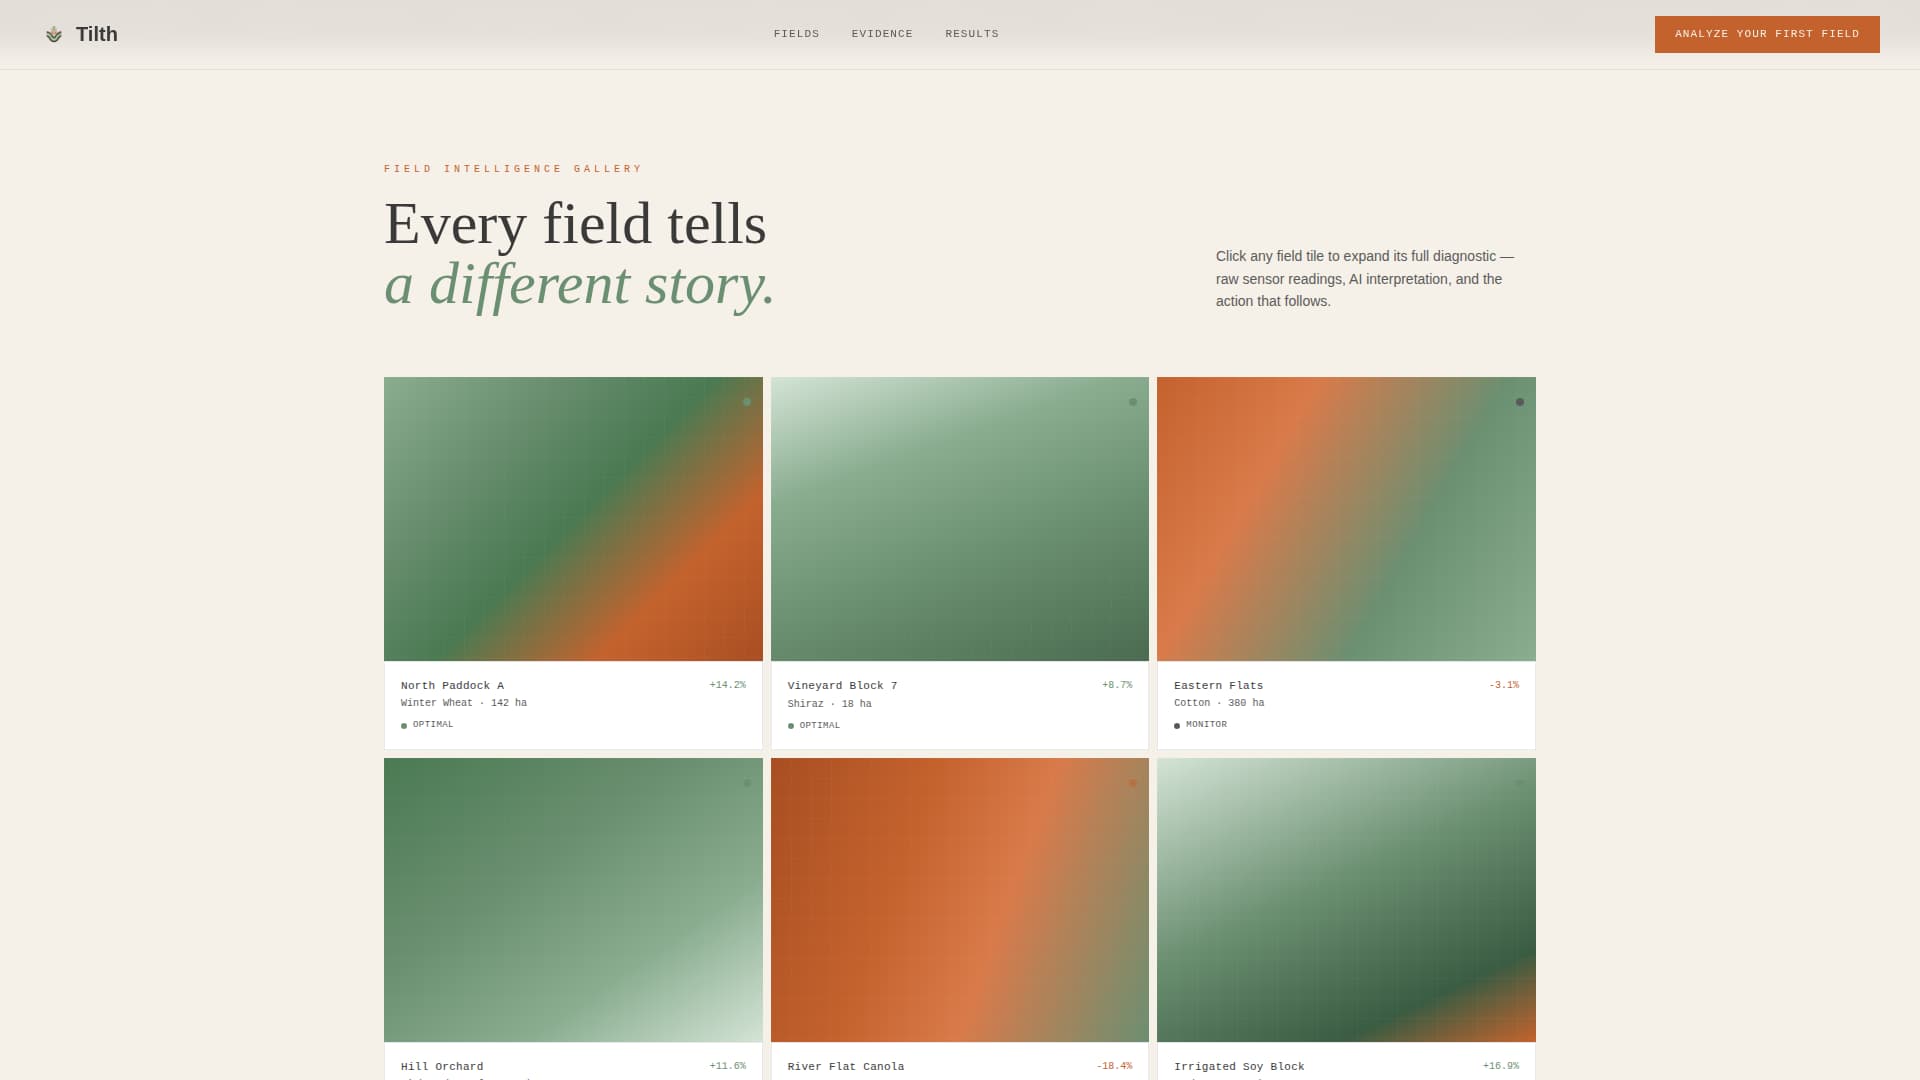Open the Results nav item
This screenshot has width=1920, height=1080.
click(x=972, y=34)
